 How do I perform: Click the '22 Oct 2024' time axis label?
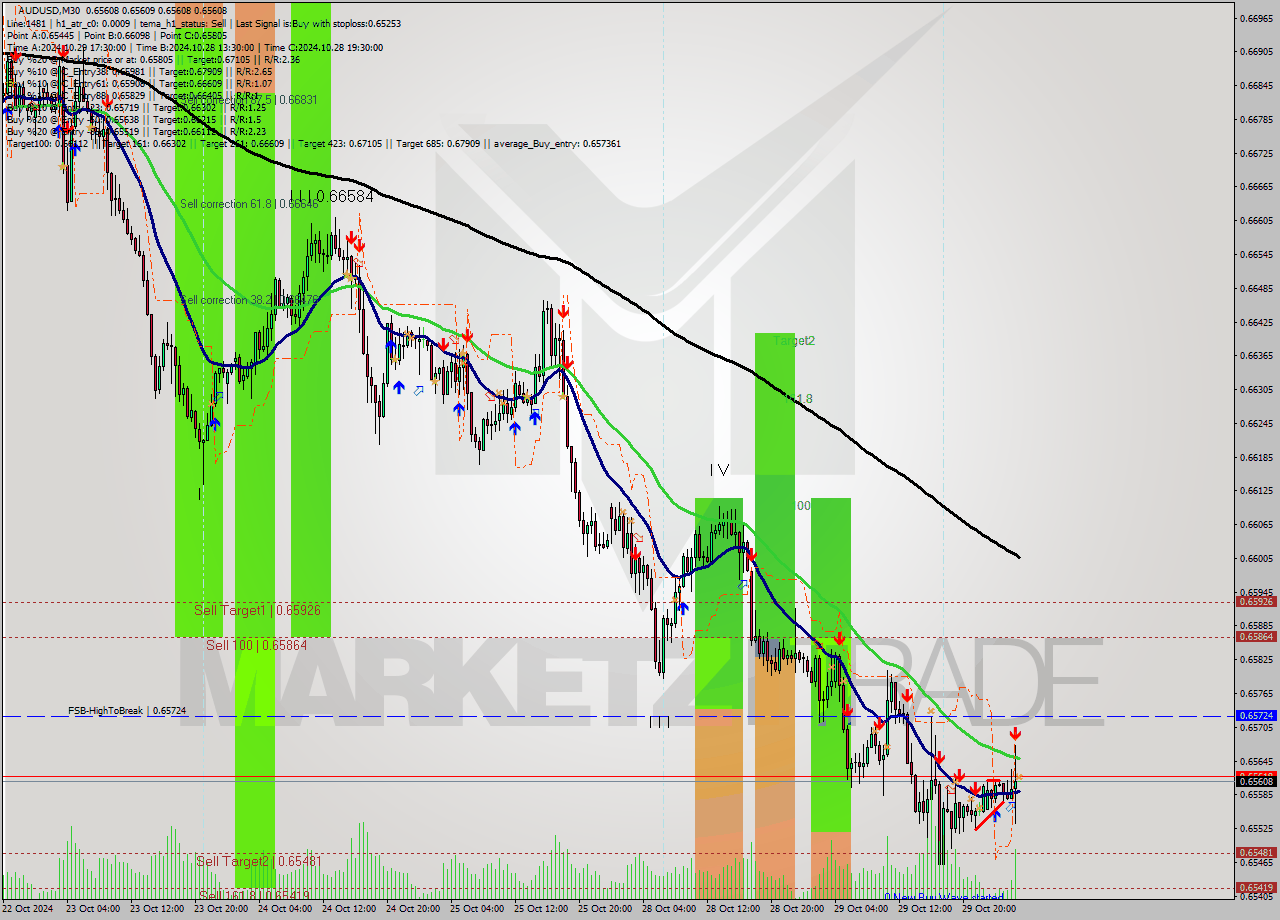coord(26,909)
